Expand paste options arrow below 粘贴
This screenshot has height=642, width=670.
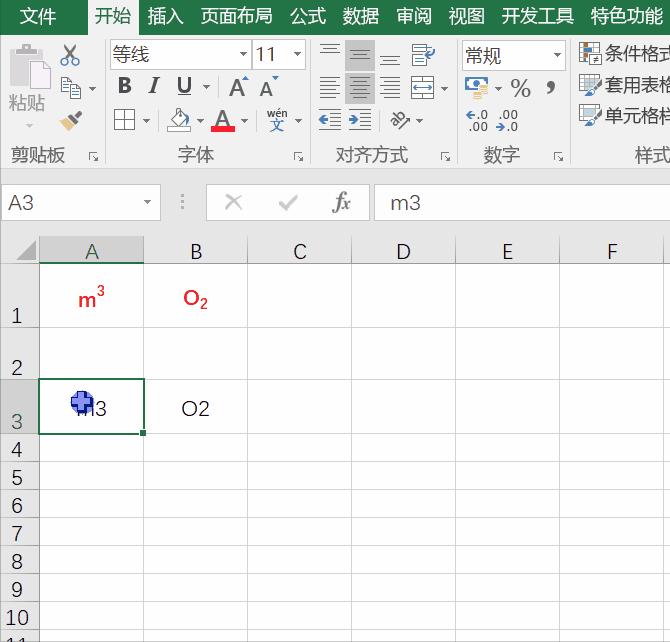[x=29, y=126]
